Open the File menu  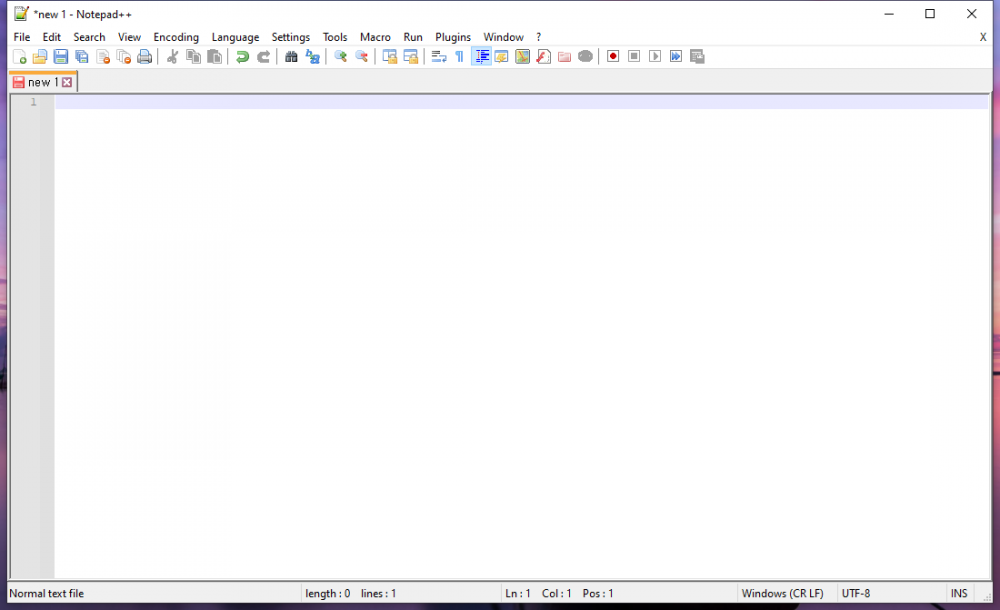(22, 37)
